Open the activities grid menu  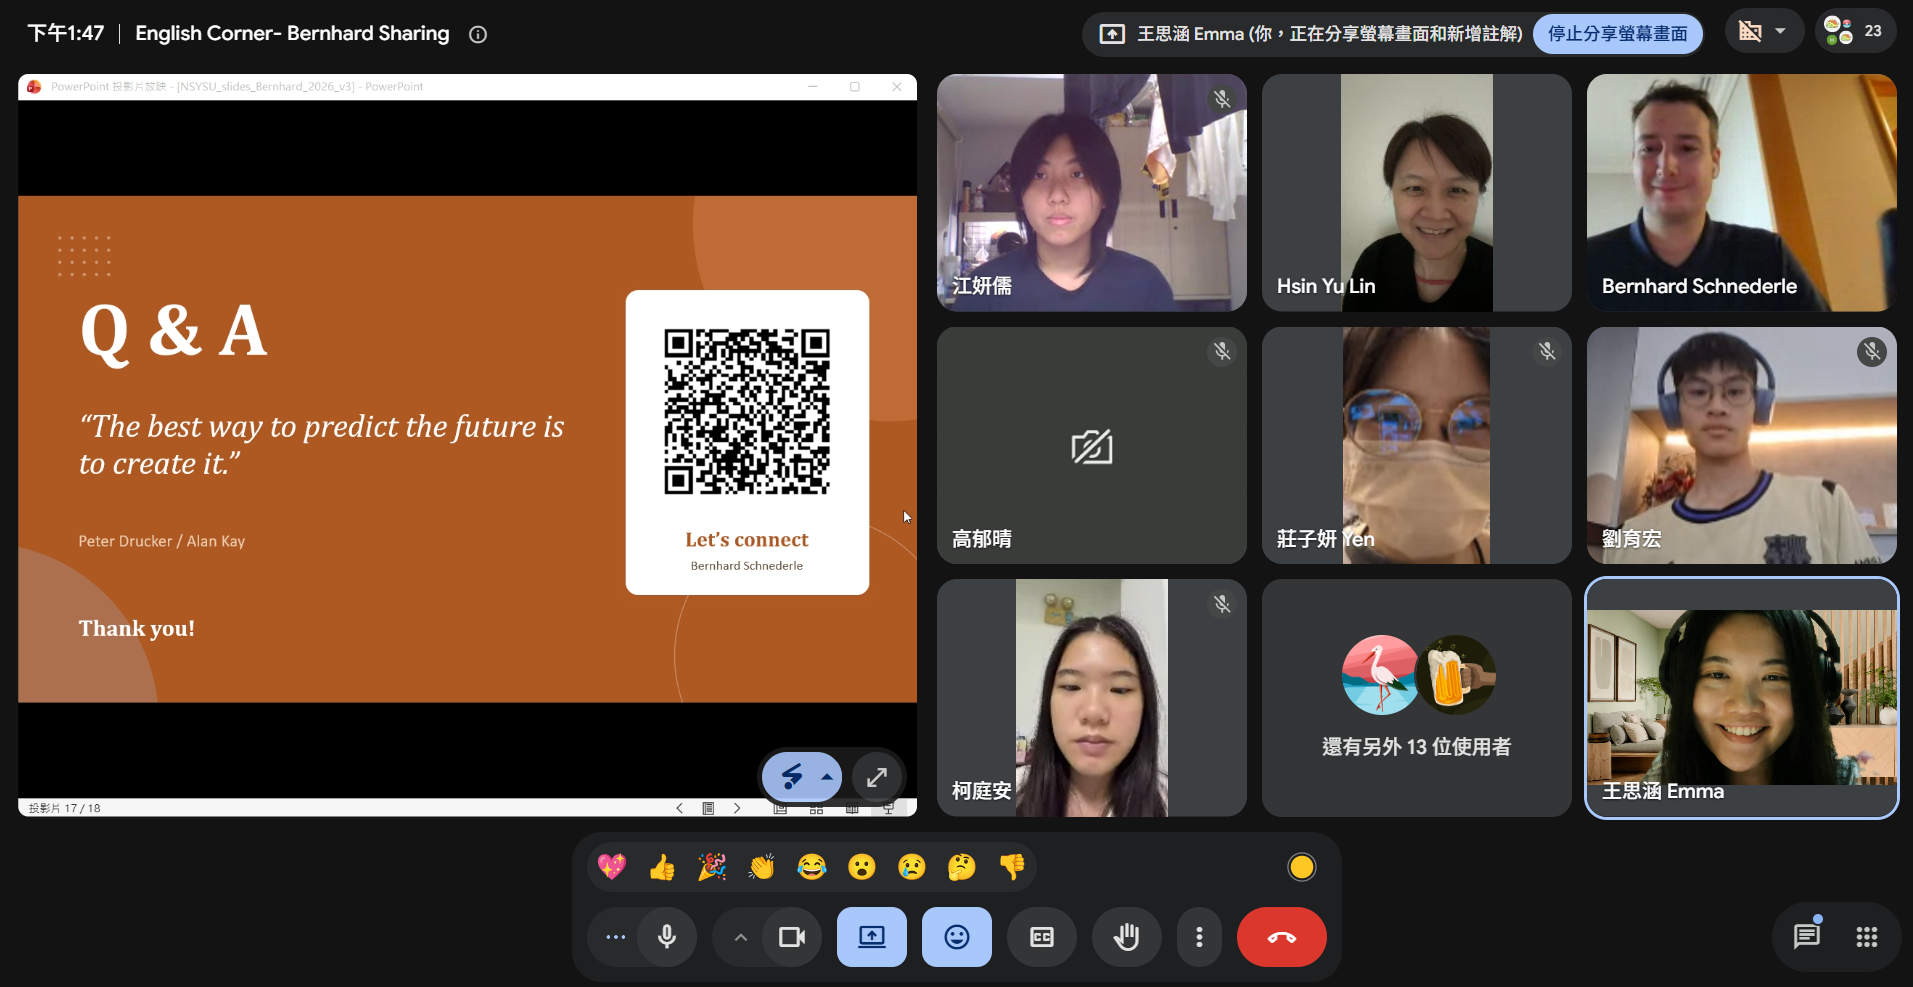(x=1867, y=937)
